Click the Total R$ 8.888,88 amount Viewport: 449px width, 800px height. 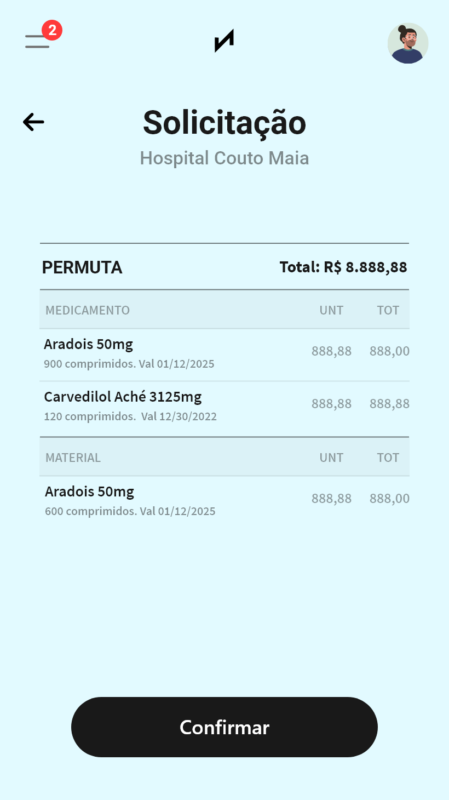click(343, 267)
